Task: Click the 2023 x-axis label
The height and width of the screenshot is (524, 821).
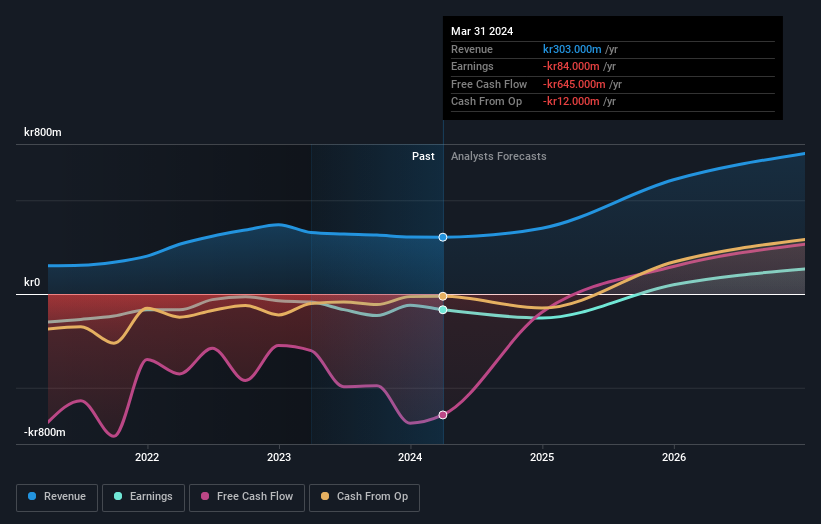Action: (x=279, y=457)
